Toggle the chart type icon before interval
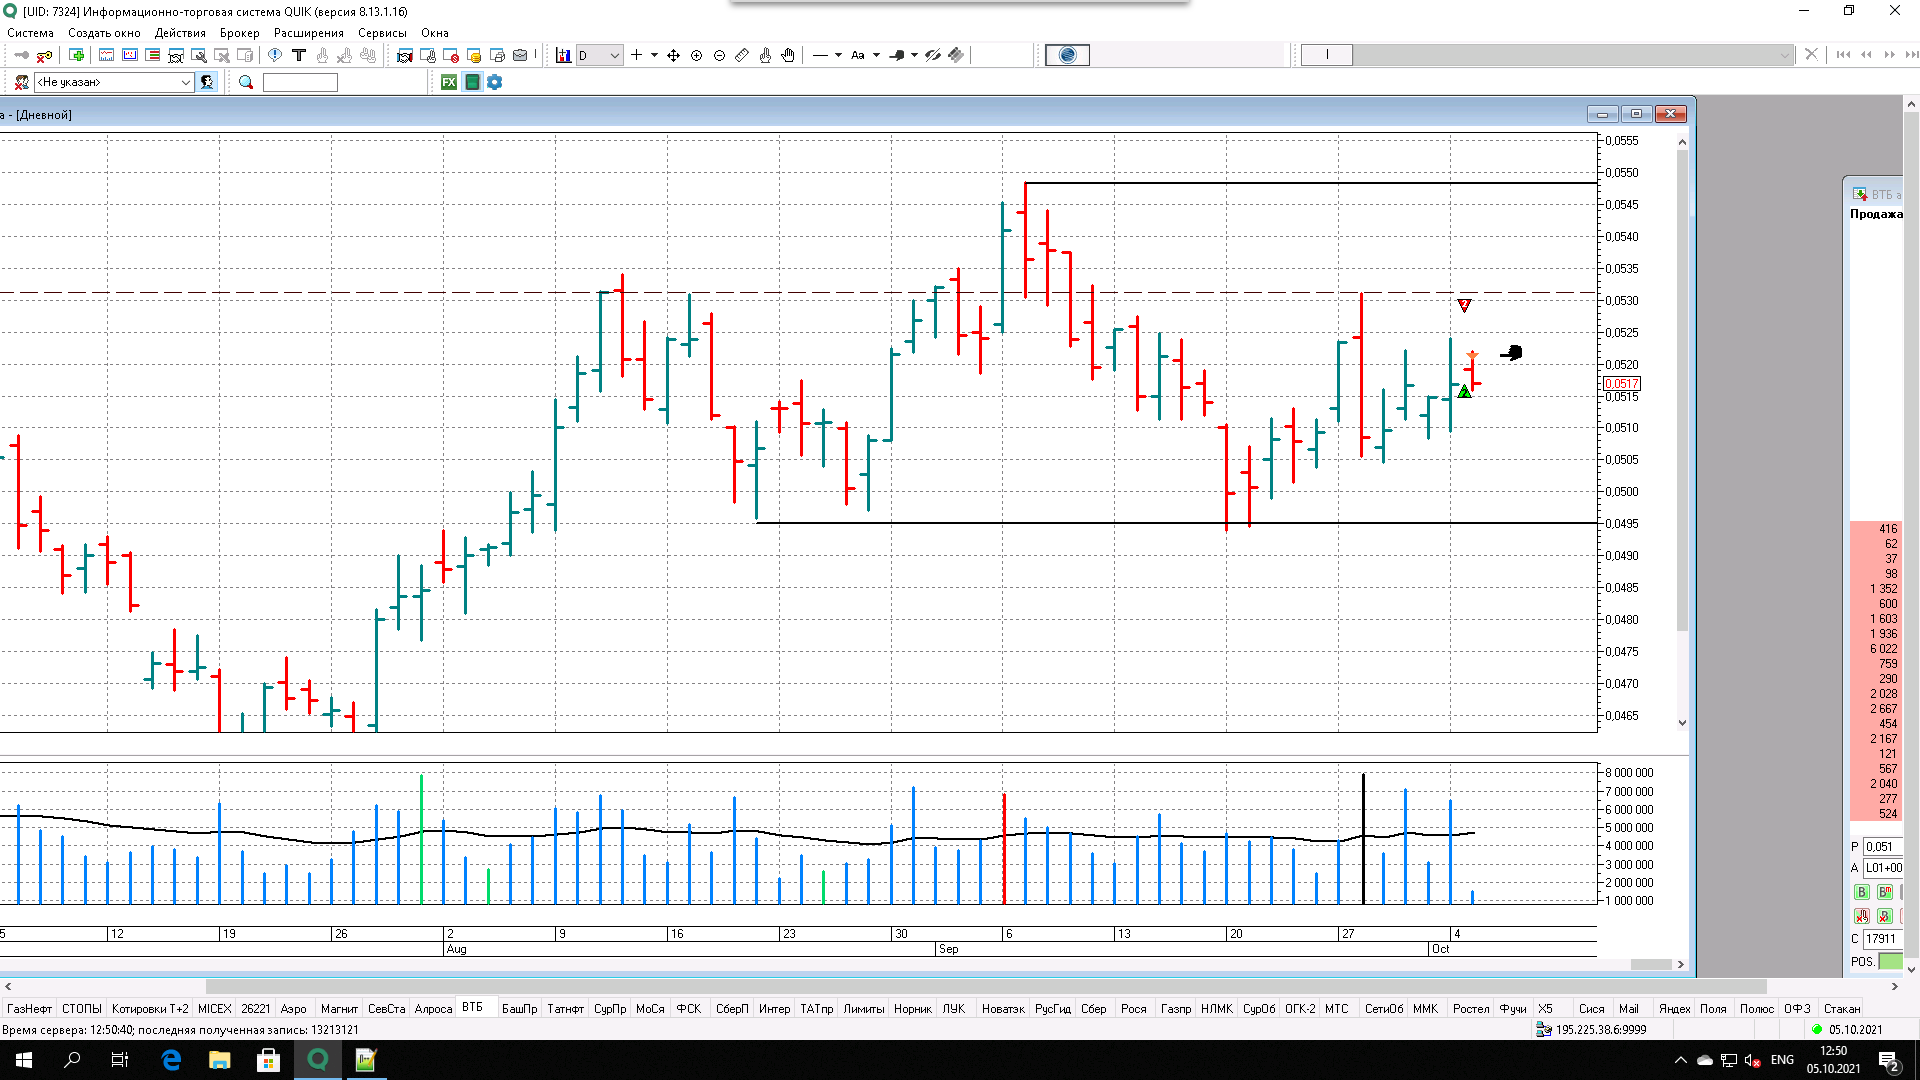 (x=563, y=55)
